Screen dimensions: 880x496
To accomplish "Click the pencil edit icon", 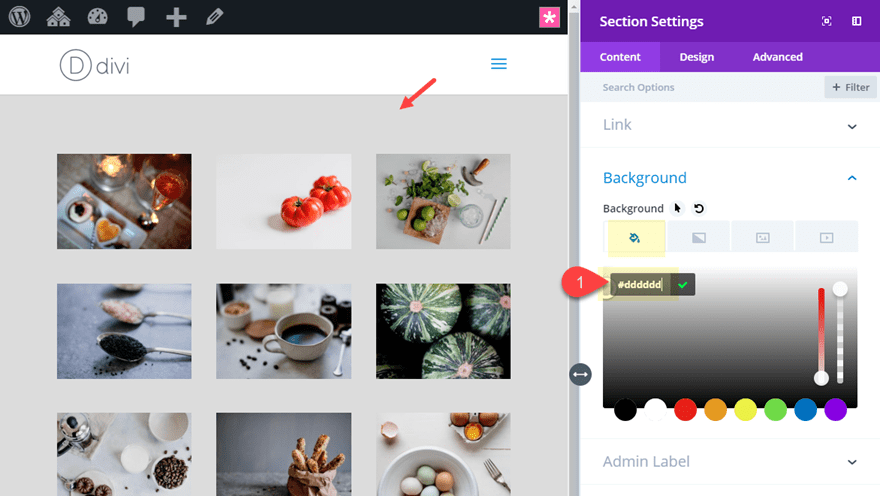I will tap(214, 17).
